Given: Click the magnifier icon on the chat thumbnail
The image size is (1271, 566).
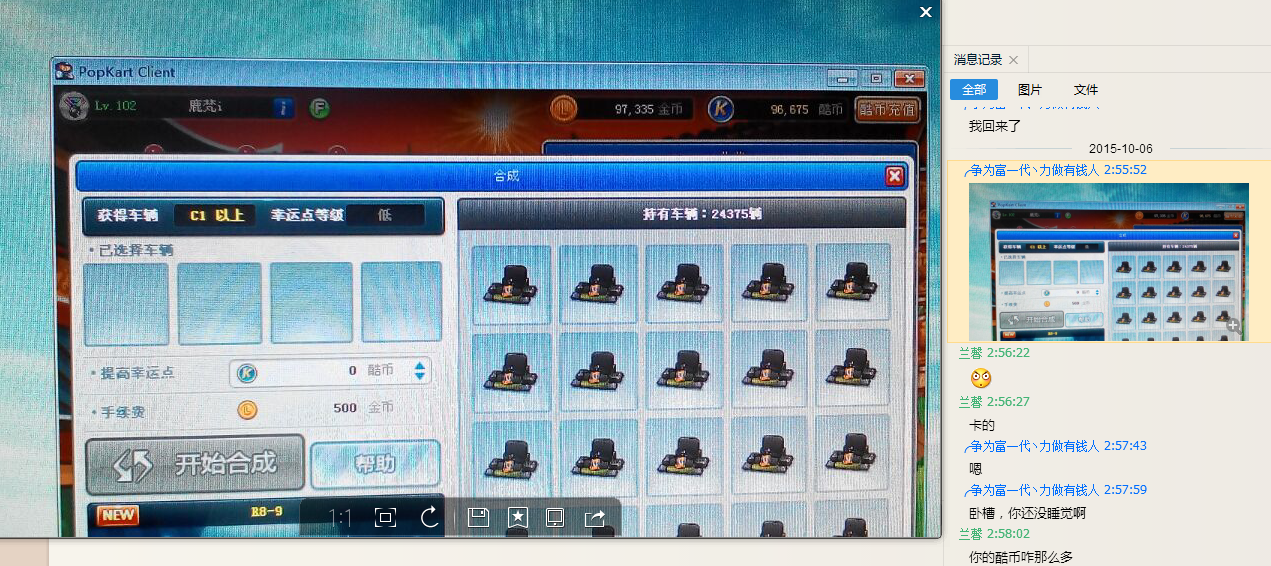Looking at the screenshot, I should [x=1233, y=325].
